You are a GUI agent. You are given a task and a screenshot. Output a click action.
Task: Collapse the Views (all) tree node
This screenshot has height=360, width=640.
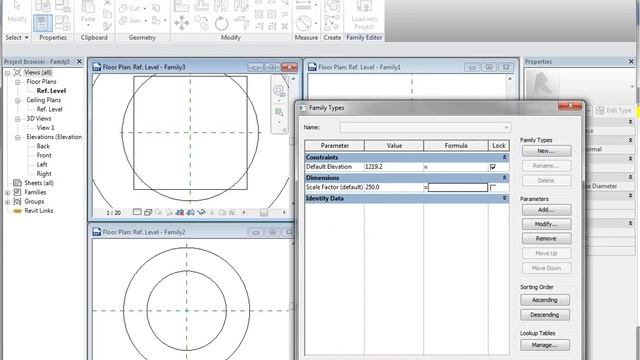coord(7,73)
